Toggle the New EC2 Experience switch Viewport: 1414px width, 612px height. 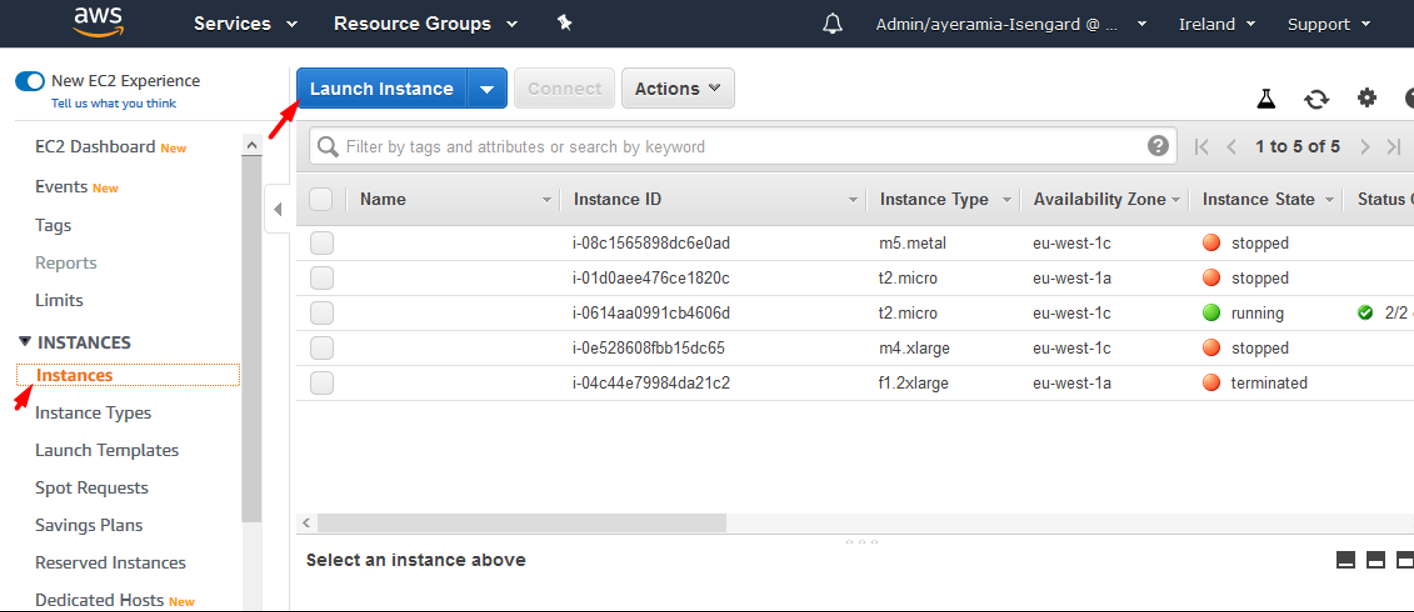(30, 81)
